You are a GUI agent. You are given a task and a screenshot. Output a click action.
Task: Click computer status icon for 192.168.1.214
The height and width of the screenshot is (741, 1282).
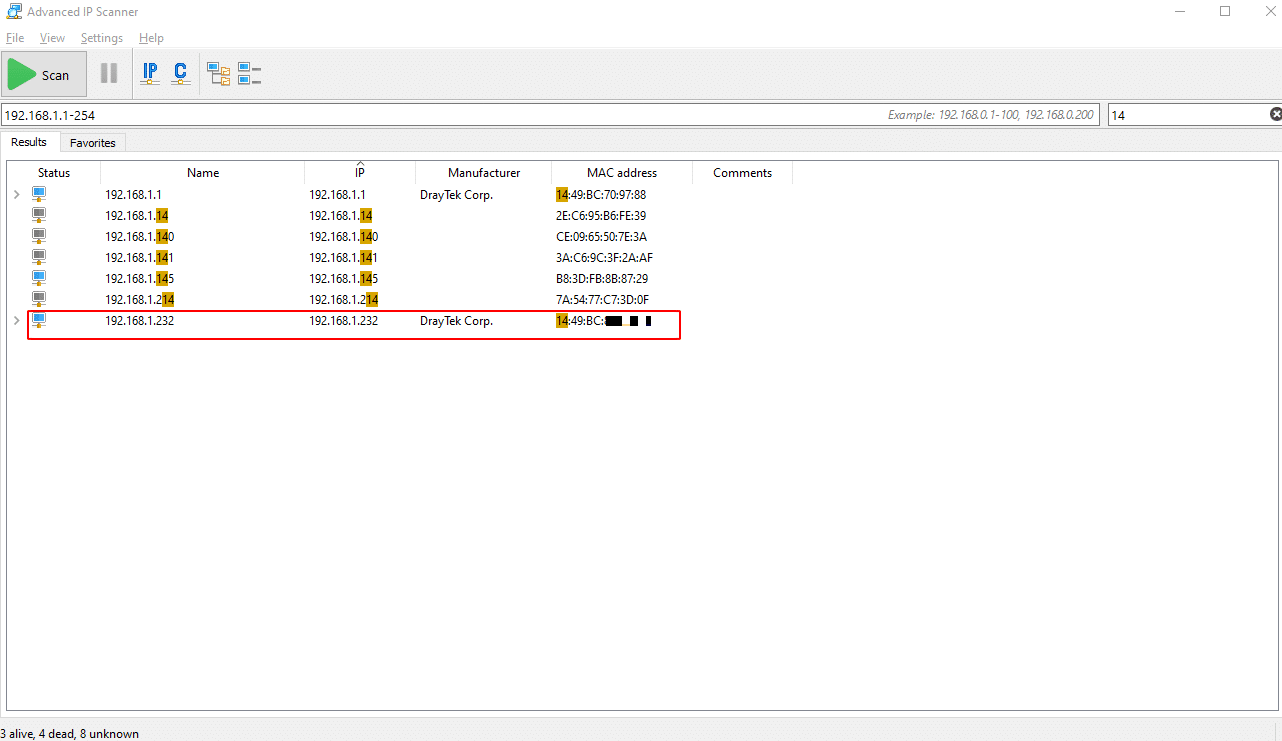click(39, 299)
